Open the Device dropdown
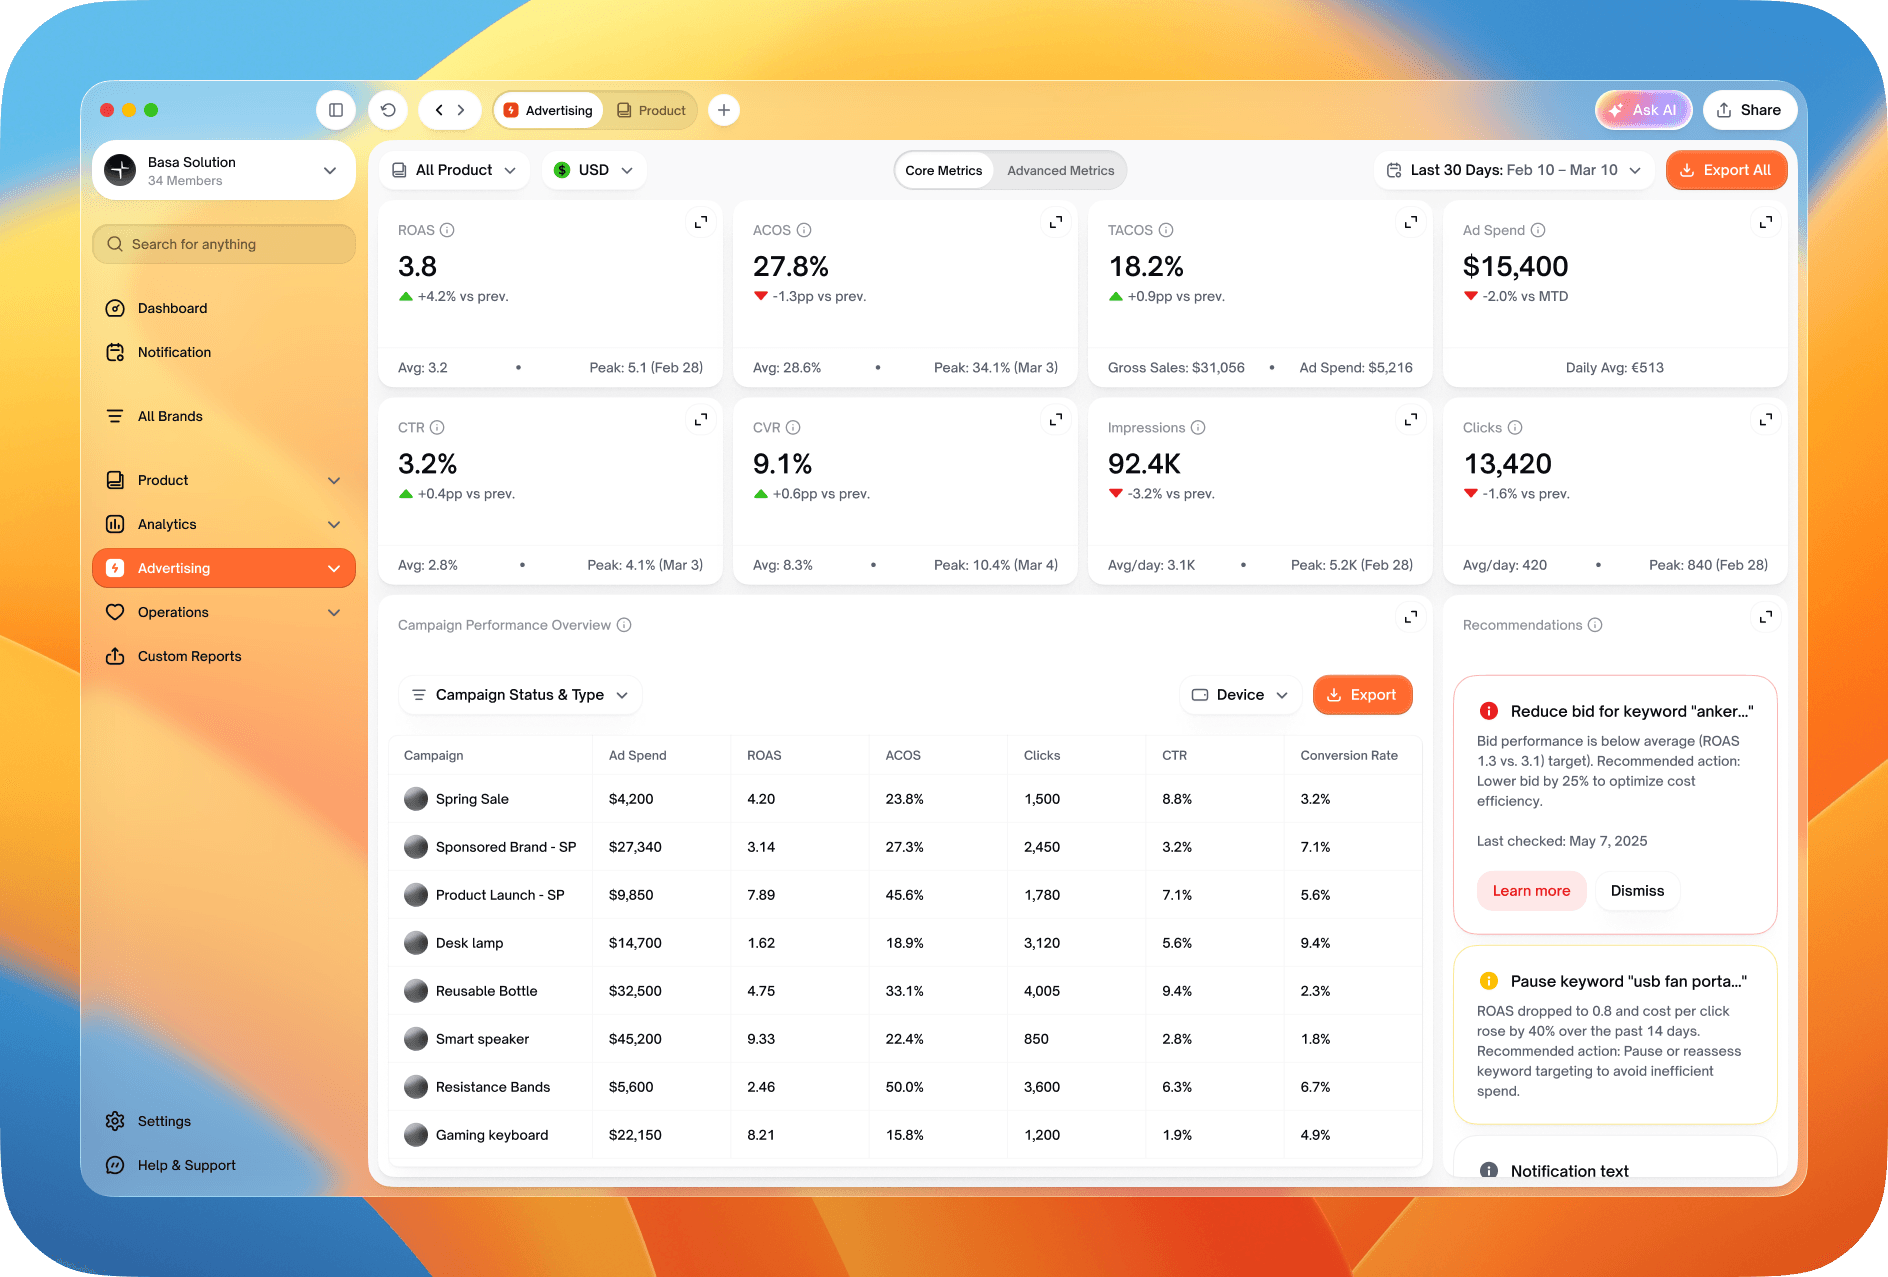The width and height of the screenshot is (1888, 1277). click(x=1240, y=695)
